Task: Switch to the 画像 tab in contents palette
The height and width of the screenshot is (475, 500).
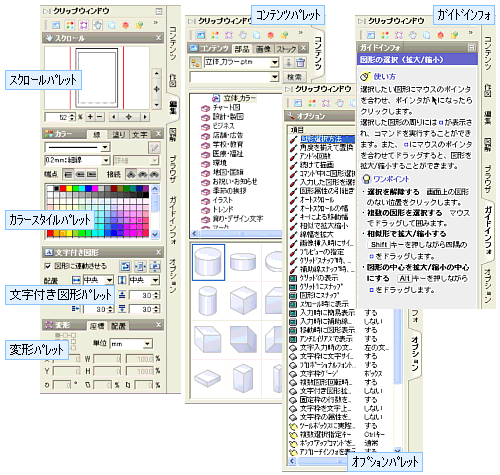Action: click(263, 49)
